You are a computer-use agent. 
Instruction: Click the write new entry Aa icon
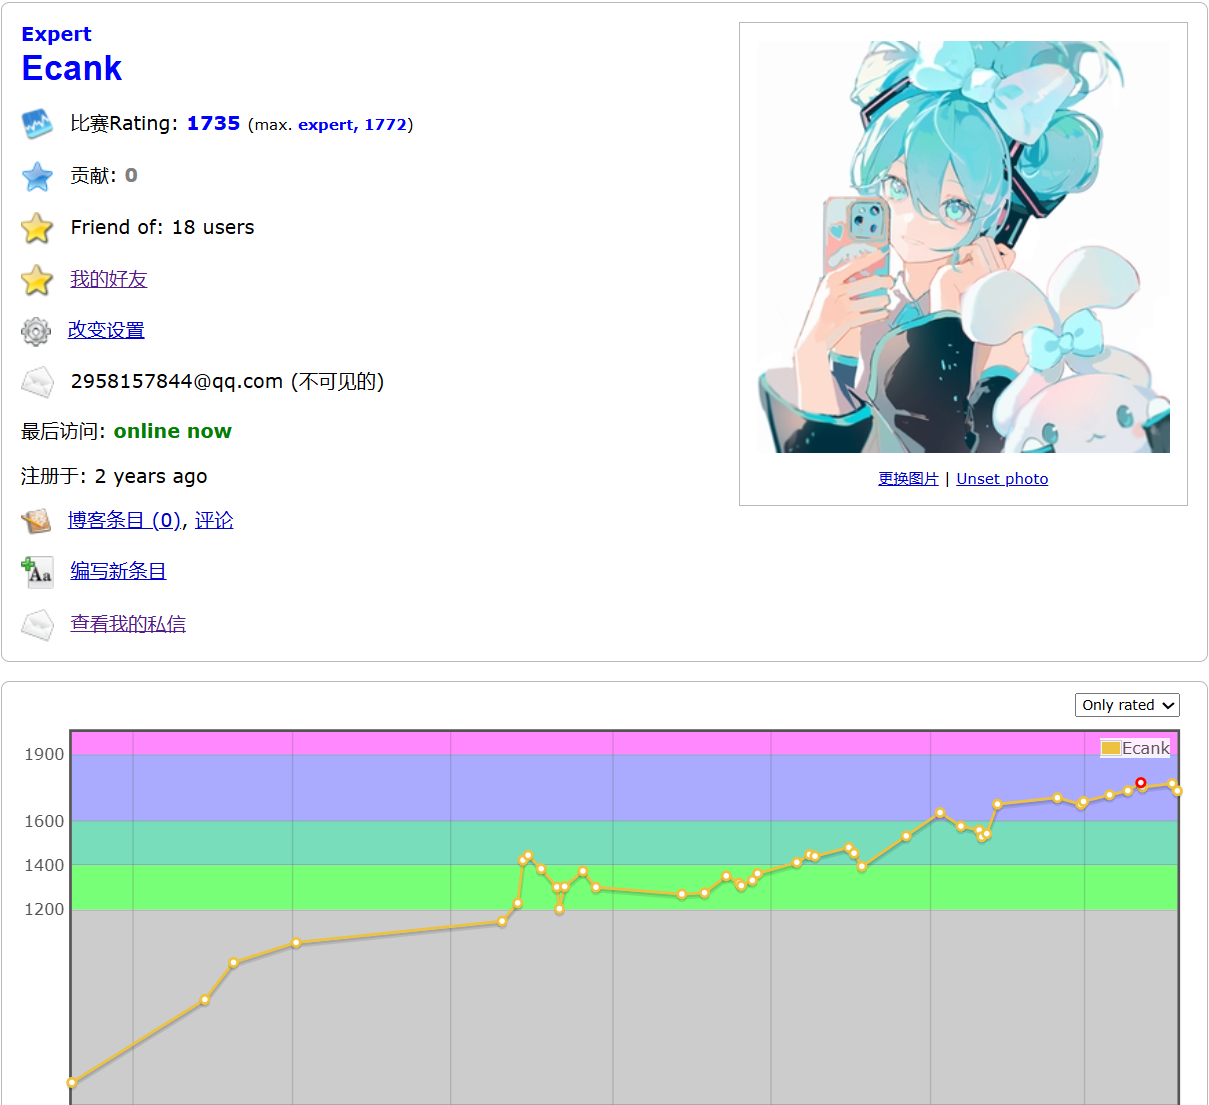pos(37,572)
